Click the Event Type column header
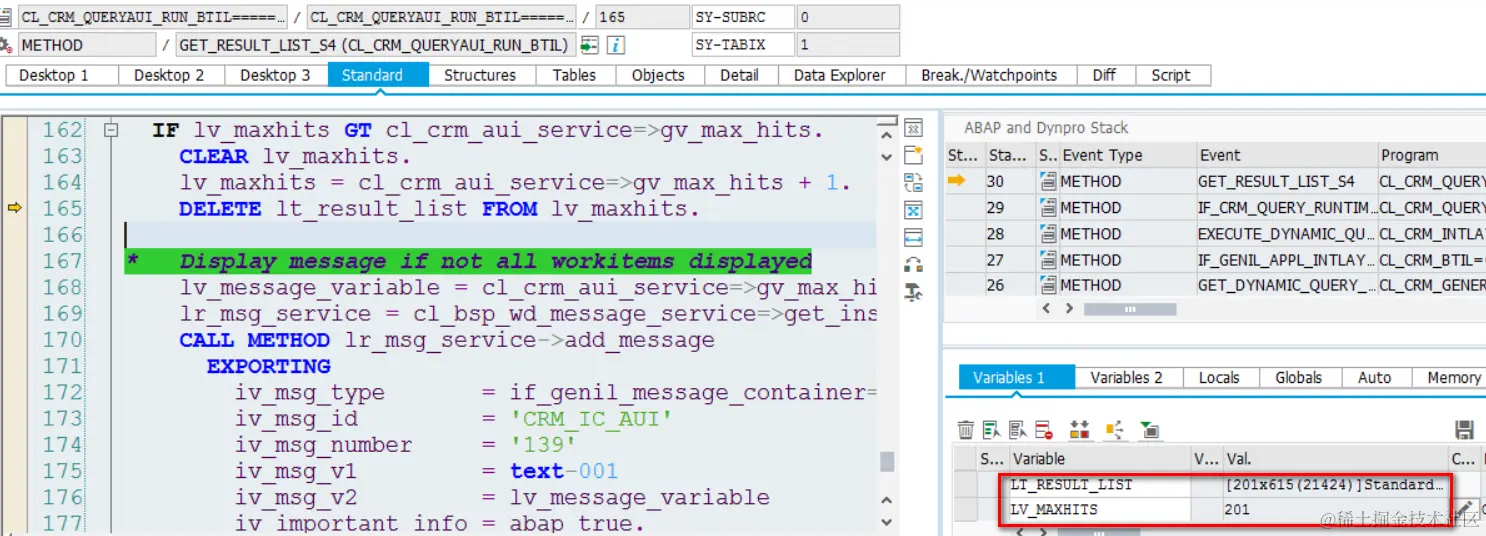This screenshot has height=536, width=1486. pyautogui.click(x=1127, y=155)
